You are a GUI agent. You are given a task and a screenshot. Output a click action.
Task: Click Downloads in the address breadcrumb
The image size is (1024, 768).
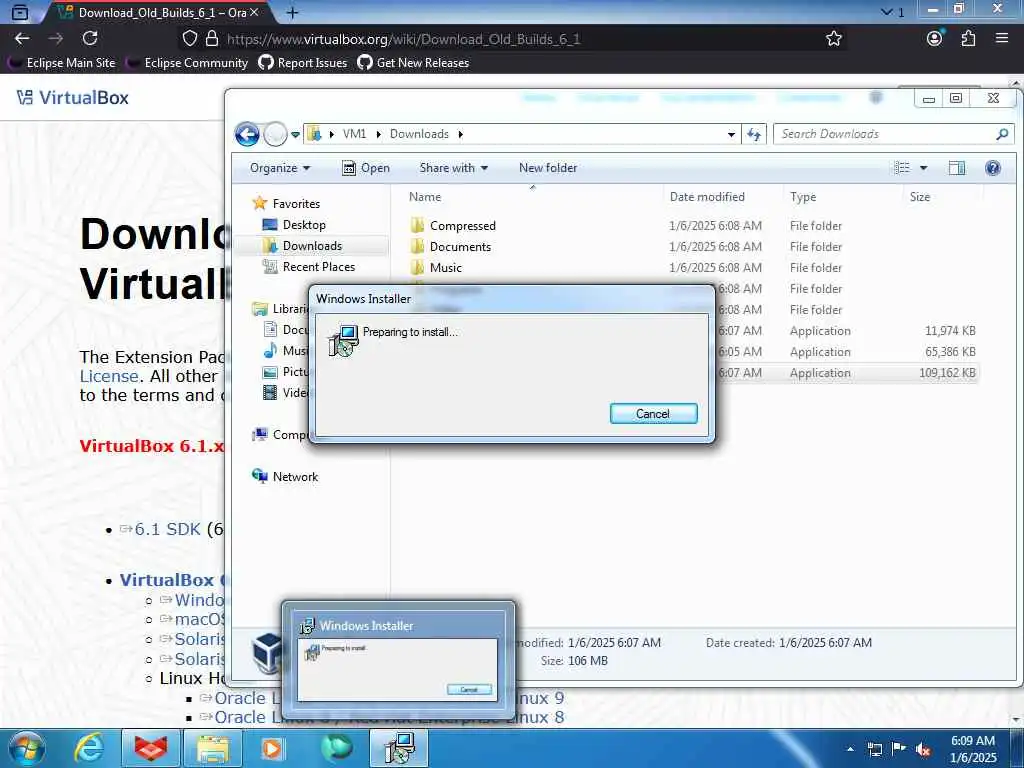pos(419,134)
